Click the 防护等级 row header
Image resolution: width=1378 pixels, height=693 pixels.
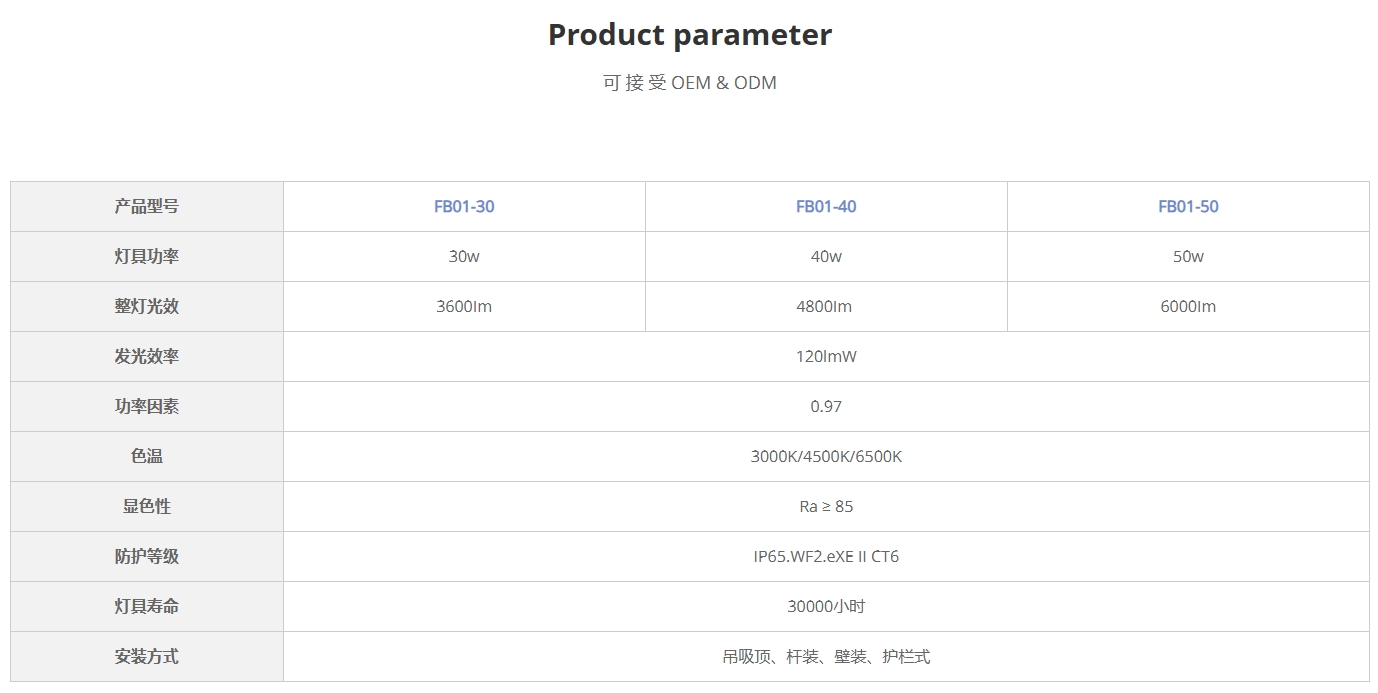pos(147,557)
